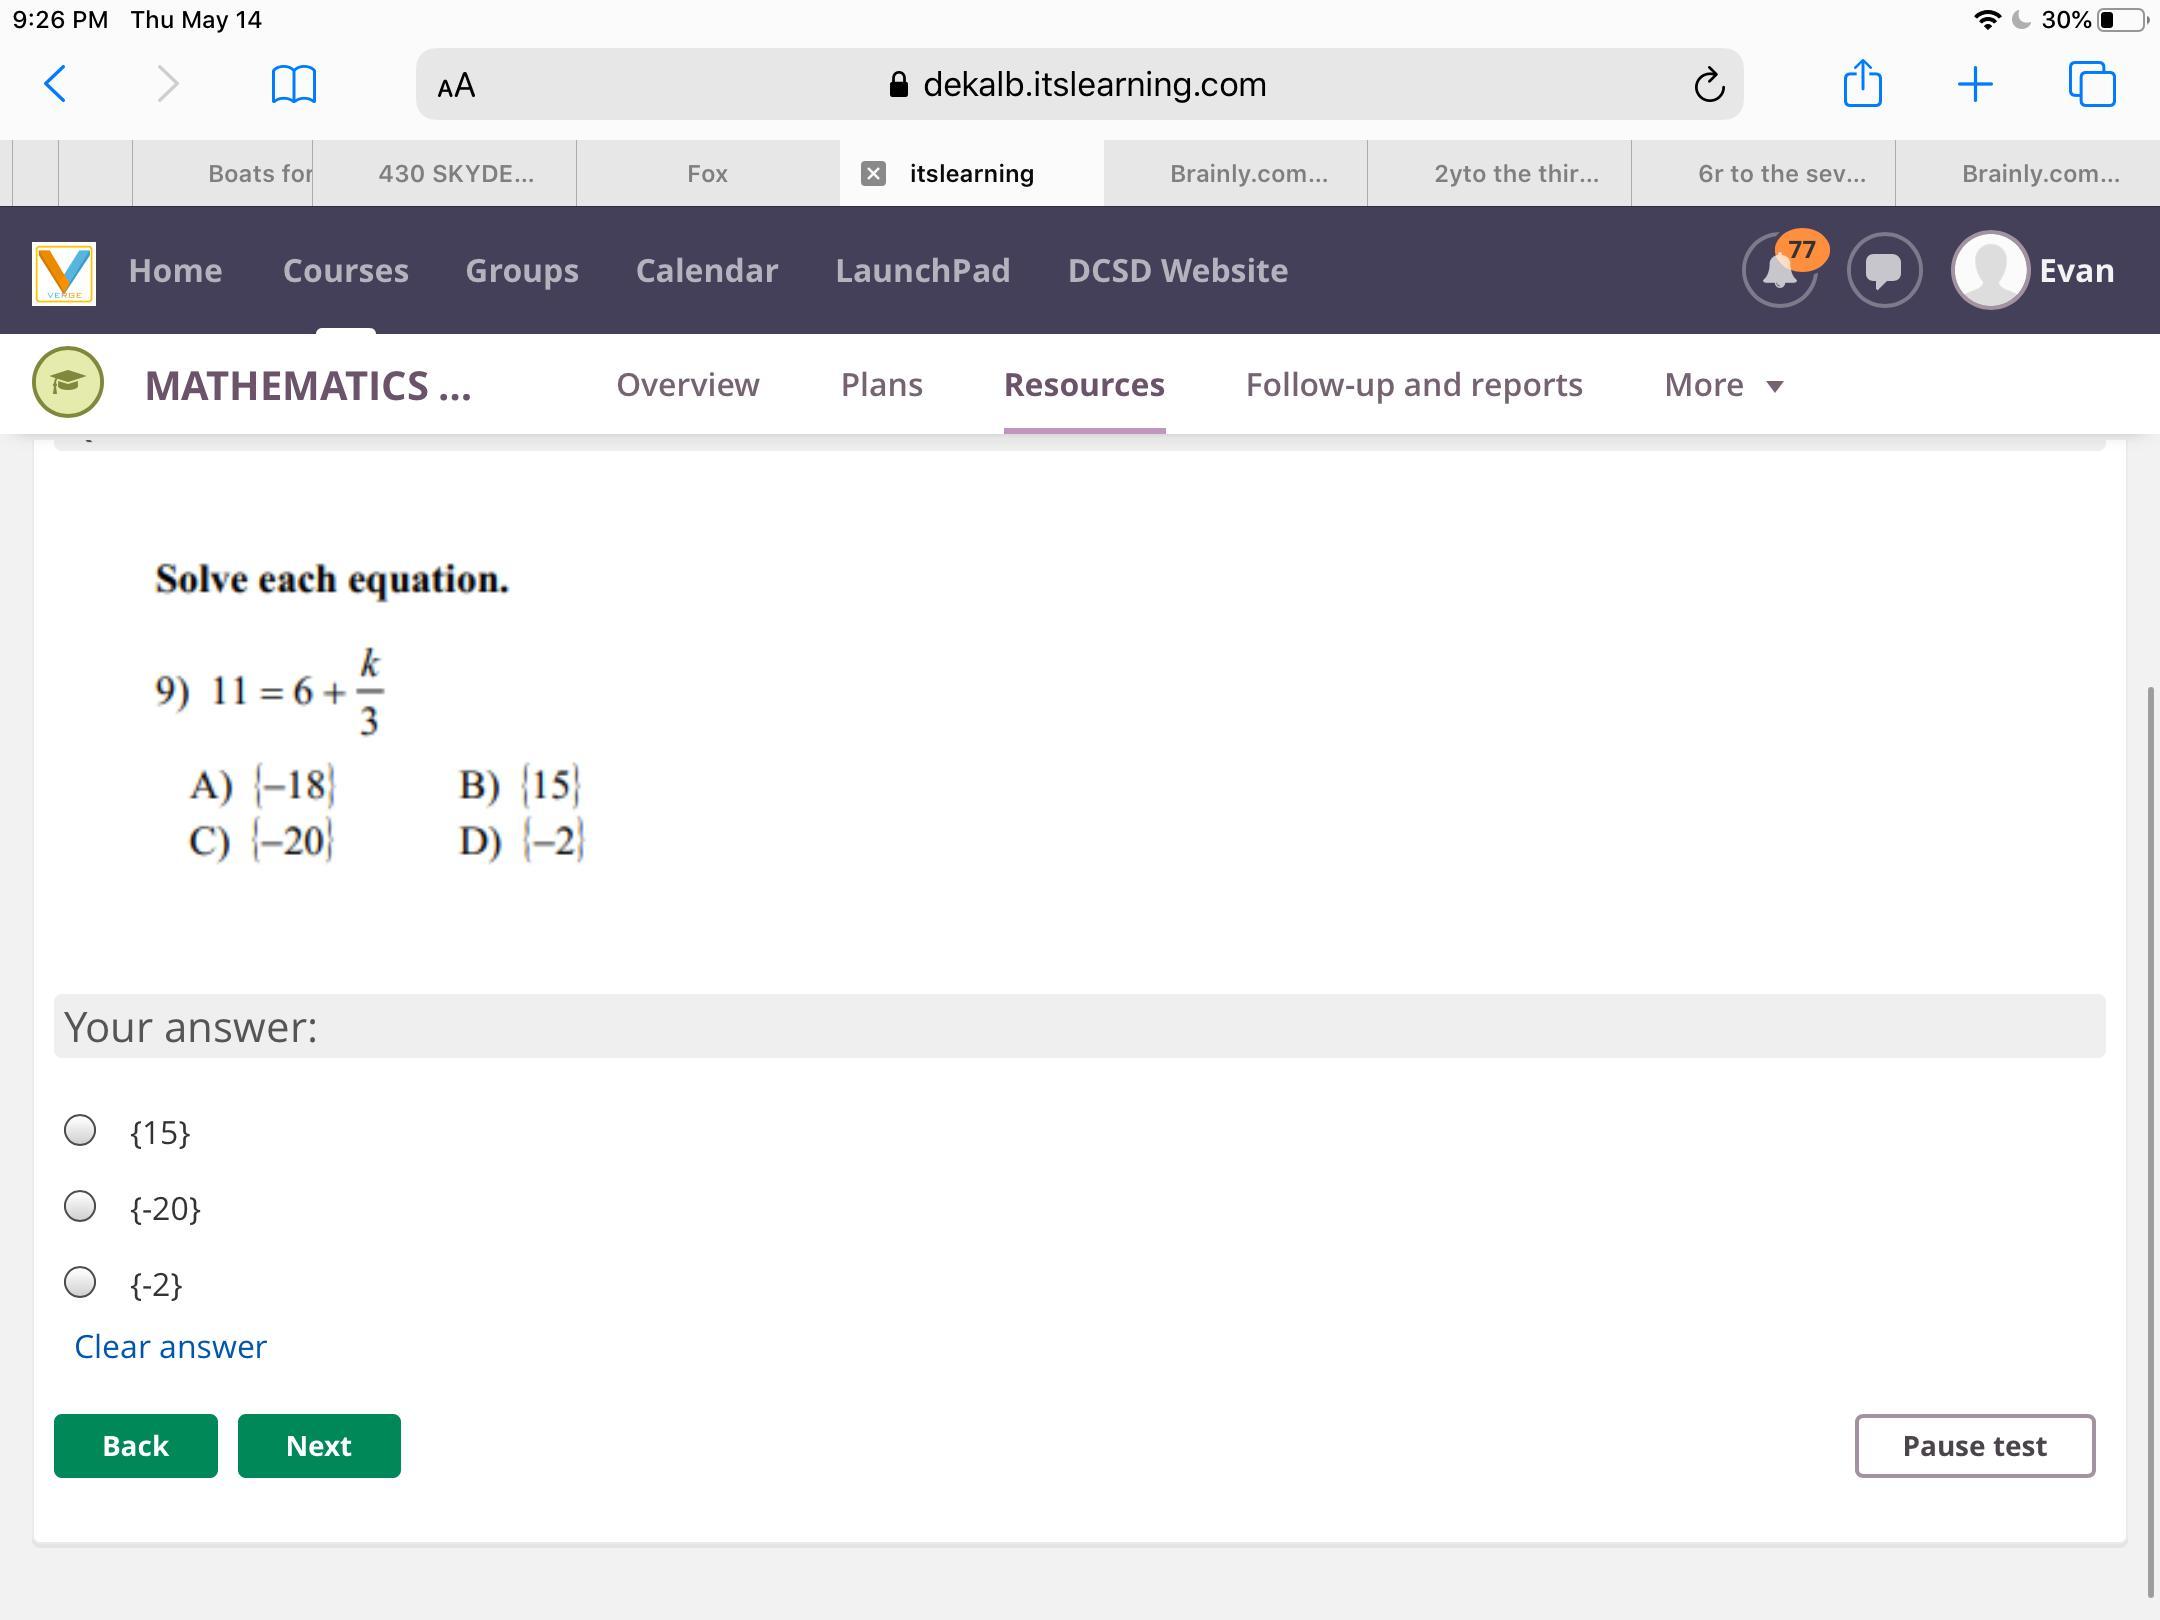Open the AA reader text size menu
Screen dimensions: 2160x1620
(x=457, y=85)
